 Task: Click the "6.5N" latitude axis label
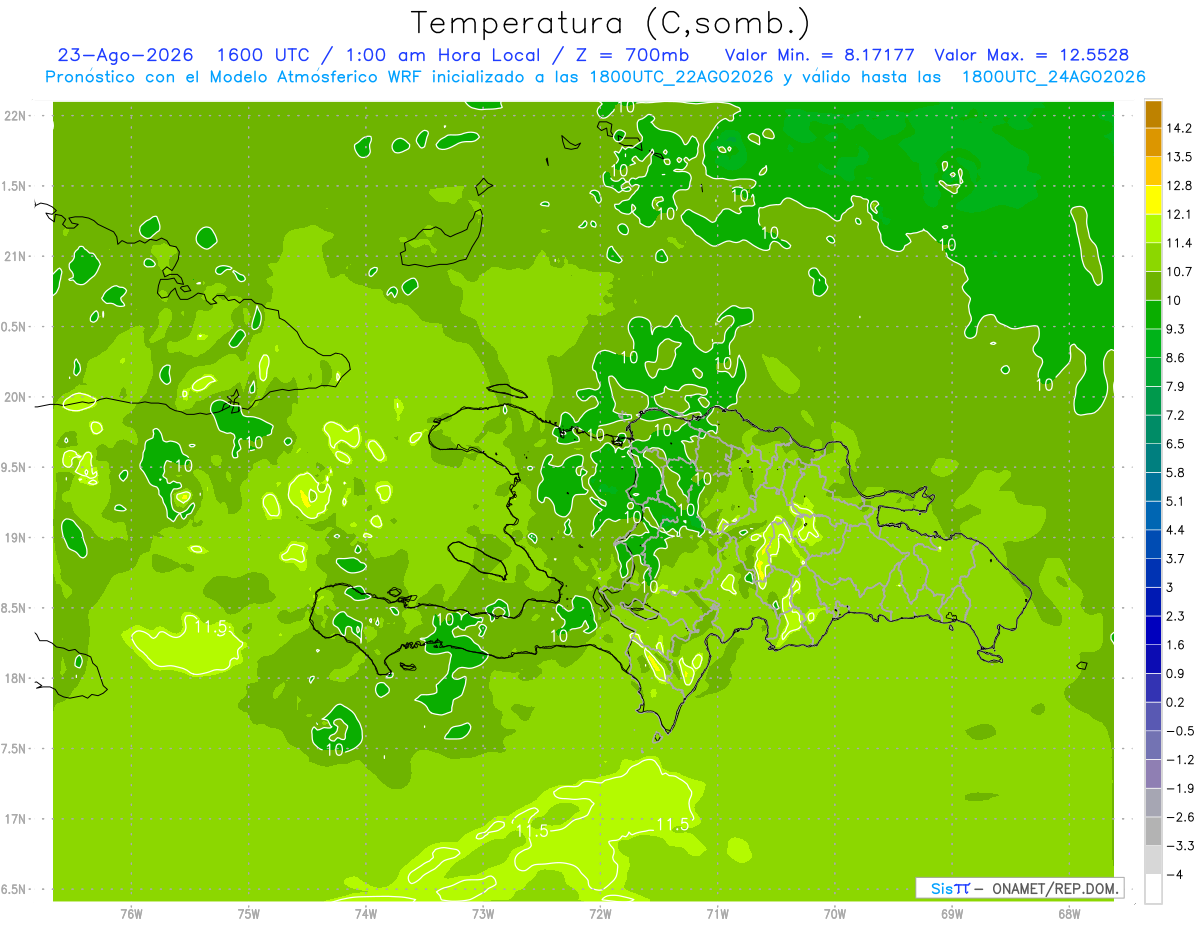click(x=14, y=890)
